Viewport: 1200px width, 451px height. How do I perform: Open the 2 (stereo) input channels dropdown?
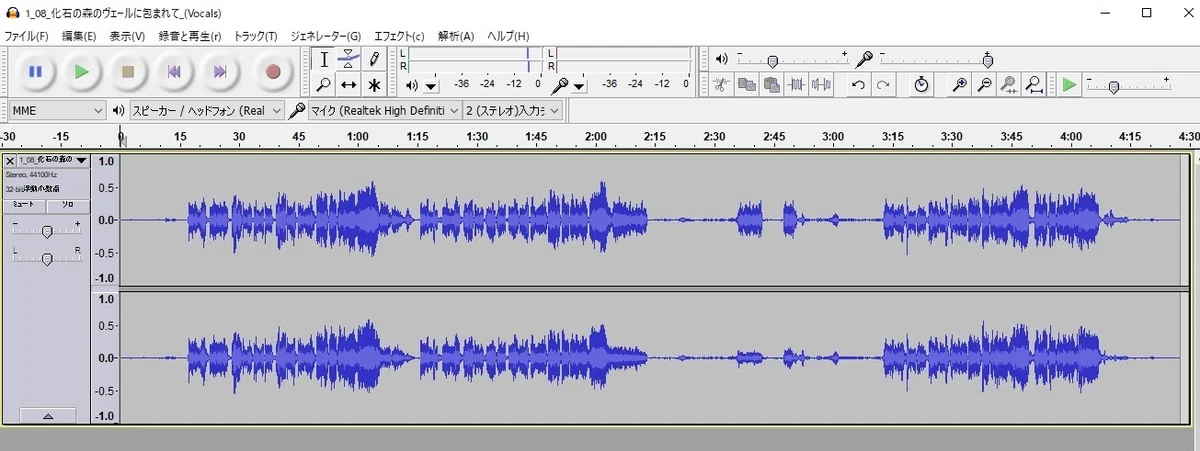513,110
